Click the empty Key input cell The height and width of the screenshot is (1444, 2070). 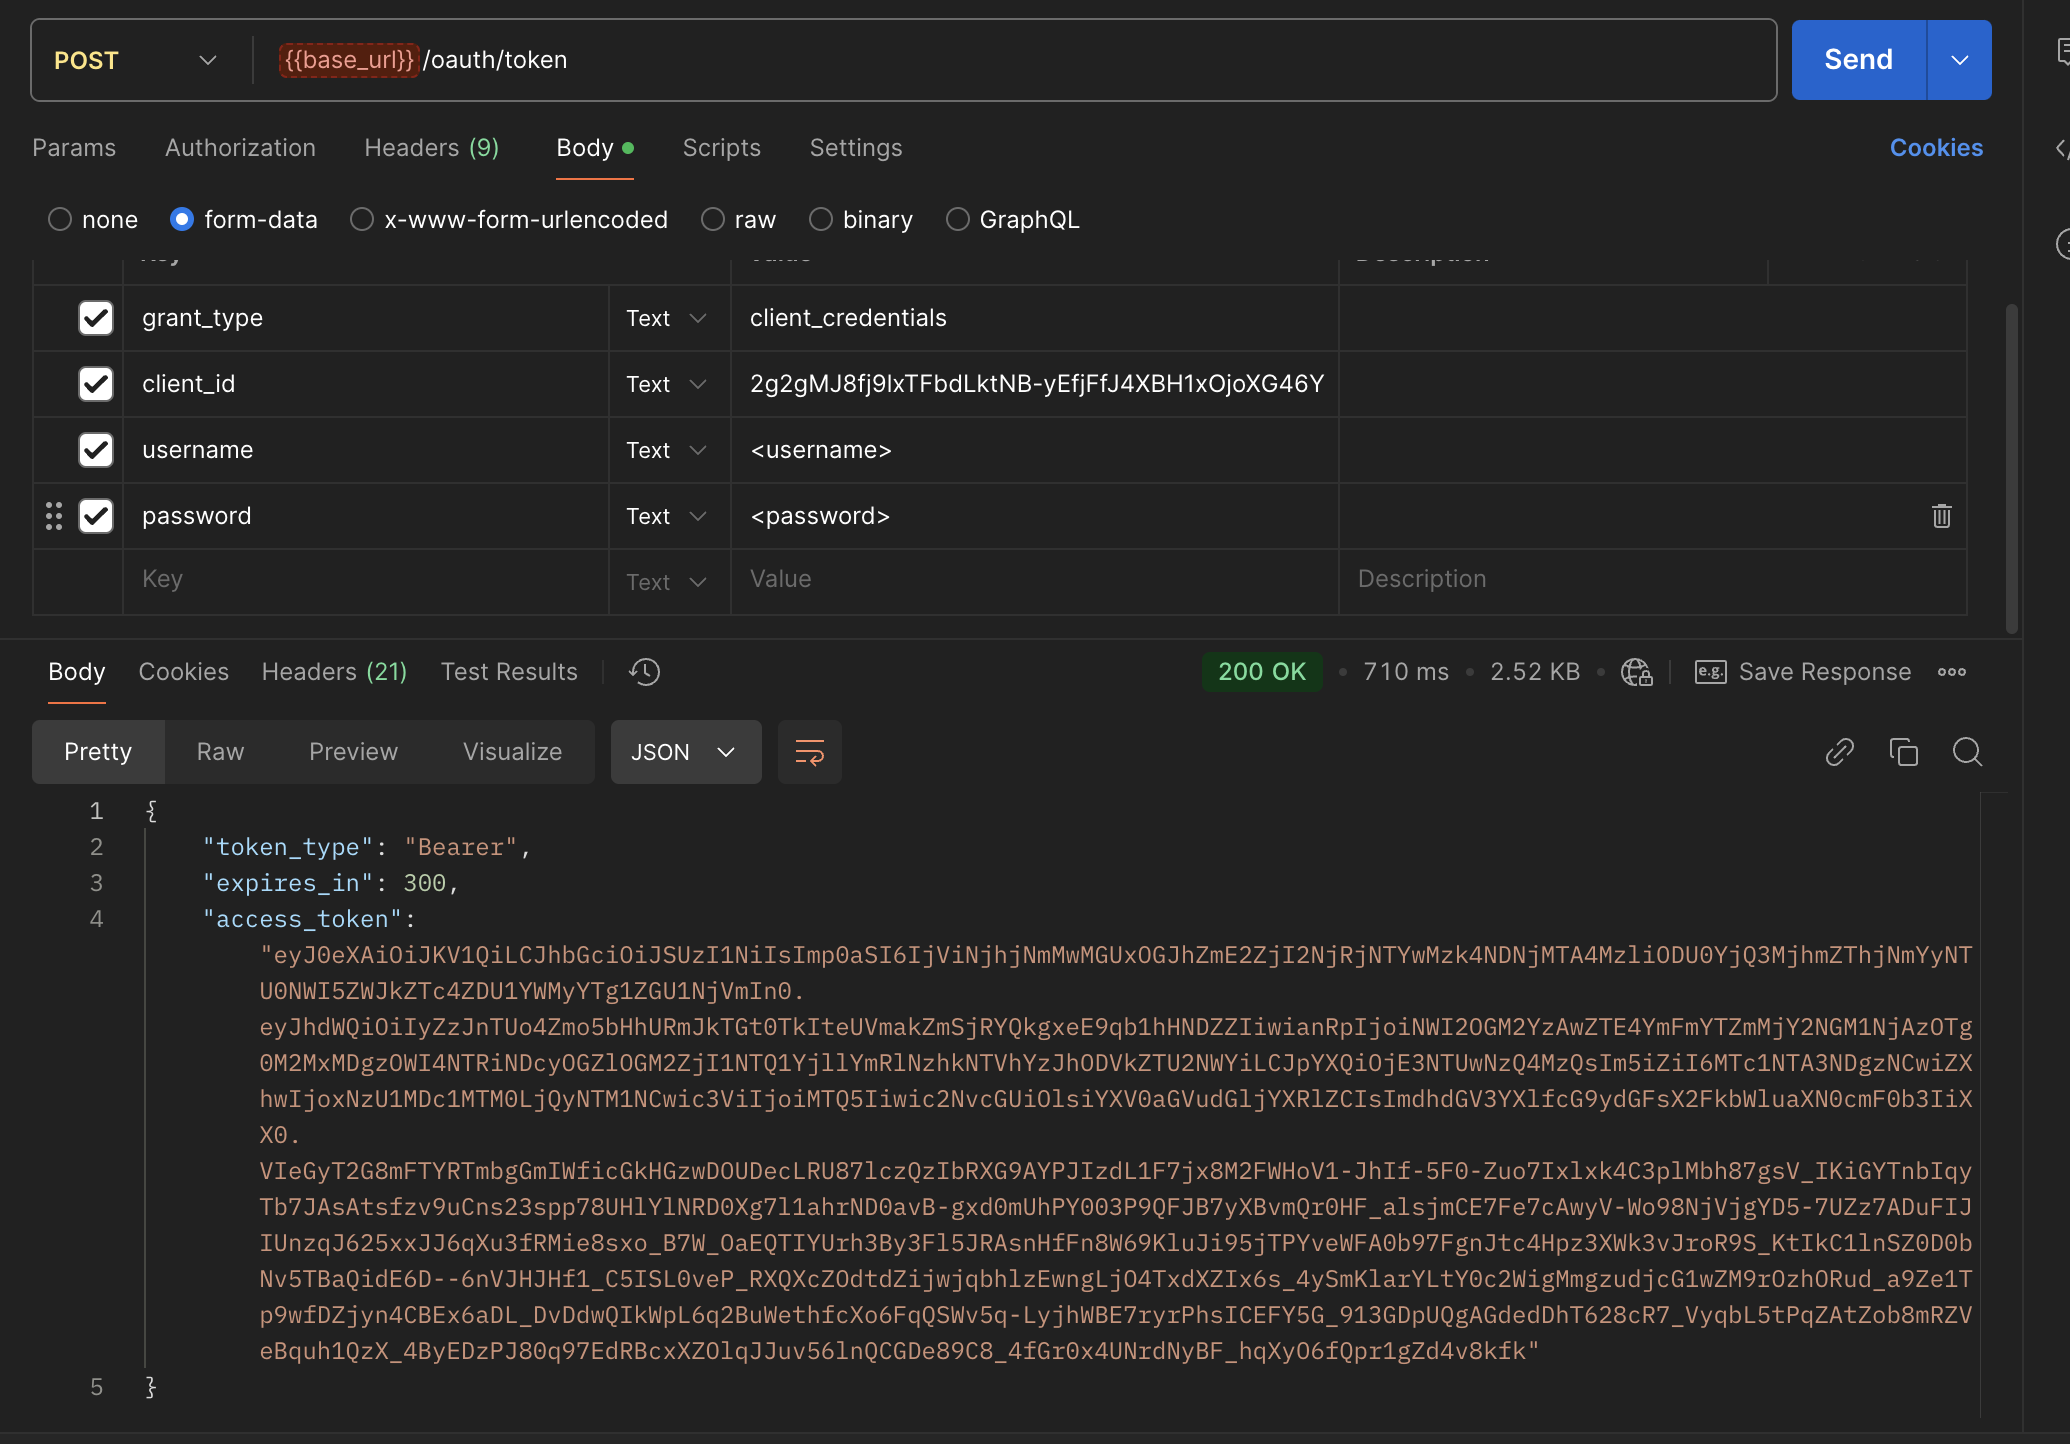point(366,580)
